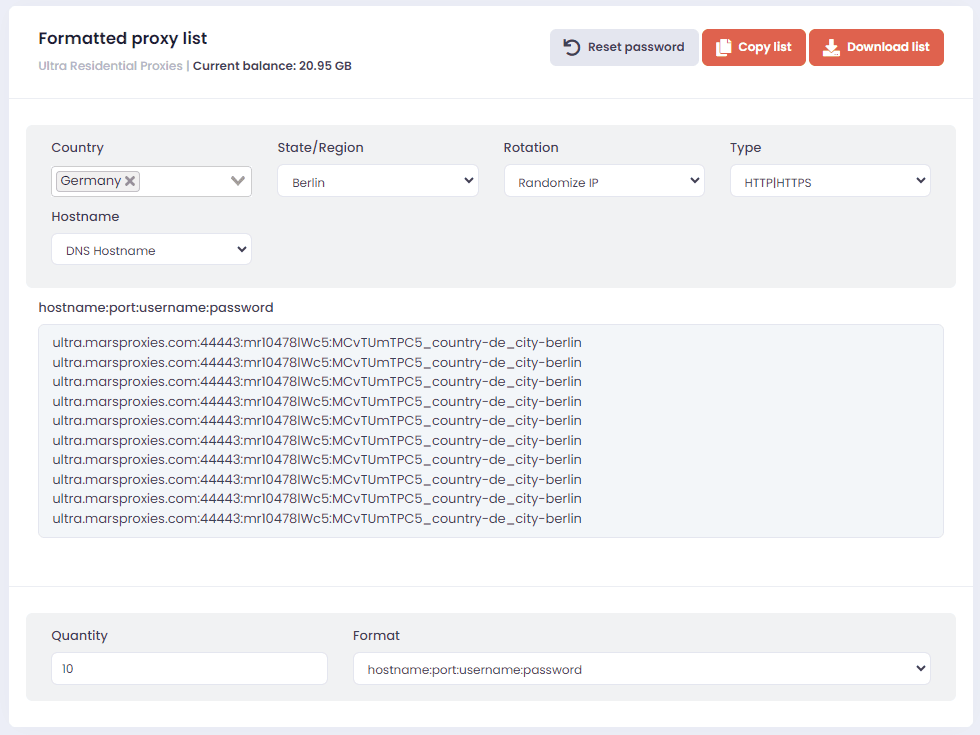Click into the Quantity input field

point(189,669)
